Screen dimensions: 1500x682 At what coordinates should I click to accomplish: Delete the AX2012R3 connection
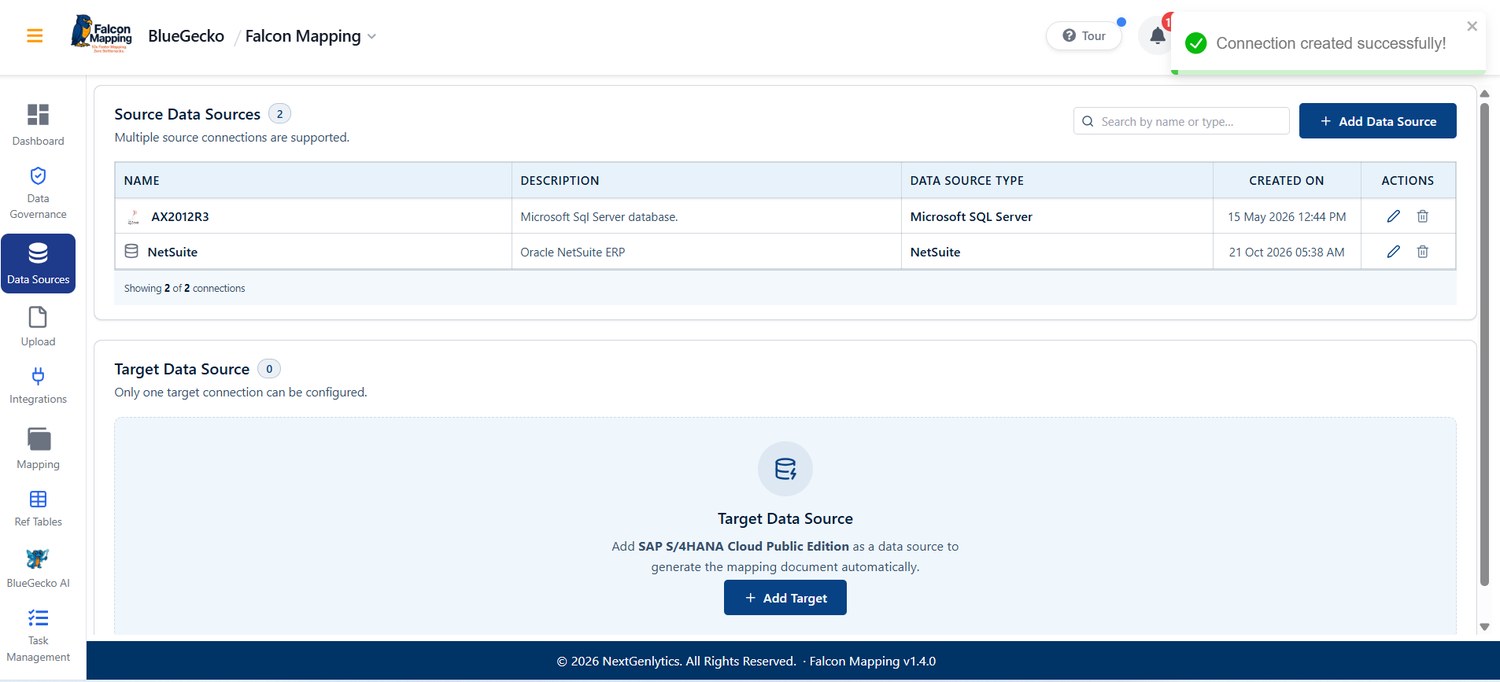pyautogui.click(x=1422, y=216)
